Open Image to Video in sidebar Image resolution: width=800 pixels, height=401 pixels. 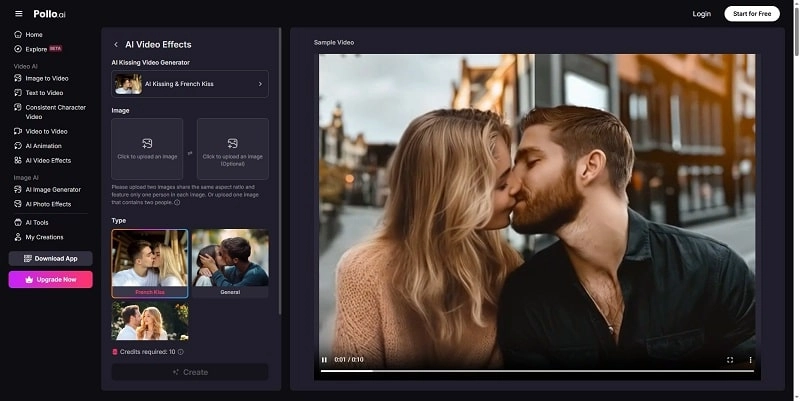[46, 78]
